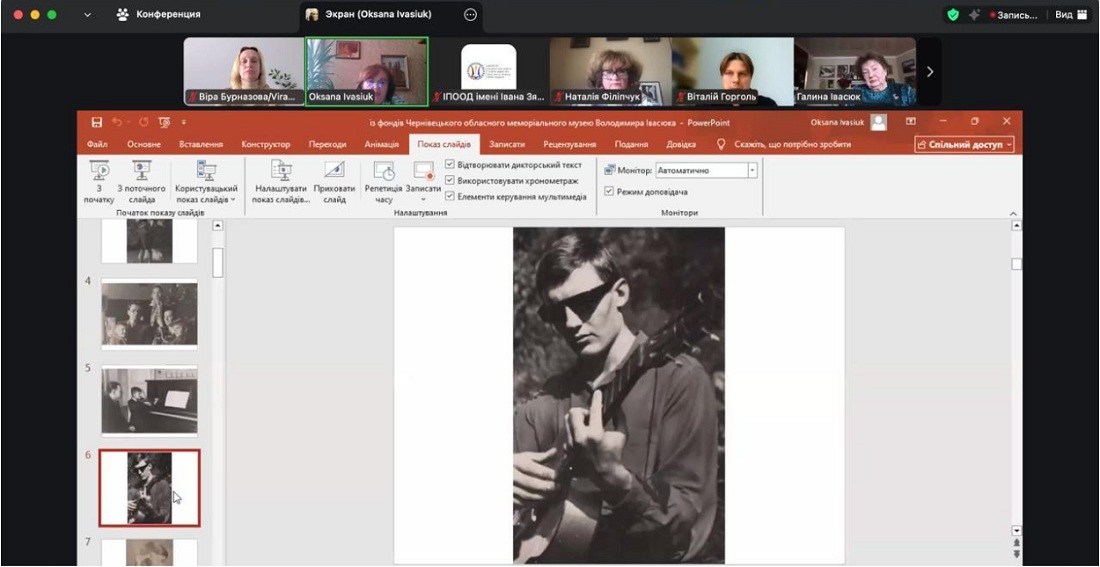Switch to the Анімація ribbon tab
Viewport: 1100px width, 567px height.
point(381,144)
